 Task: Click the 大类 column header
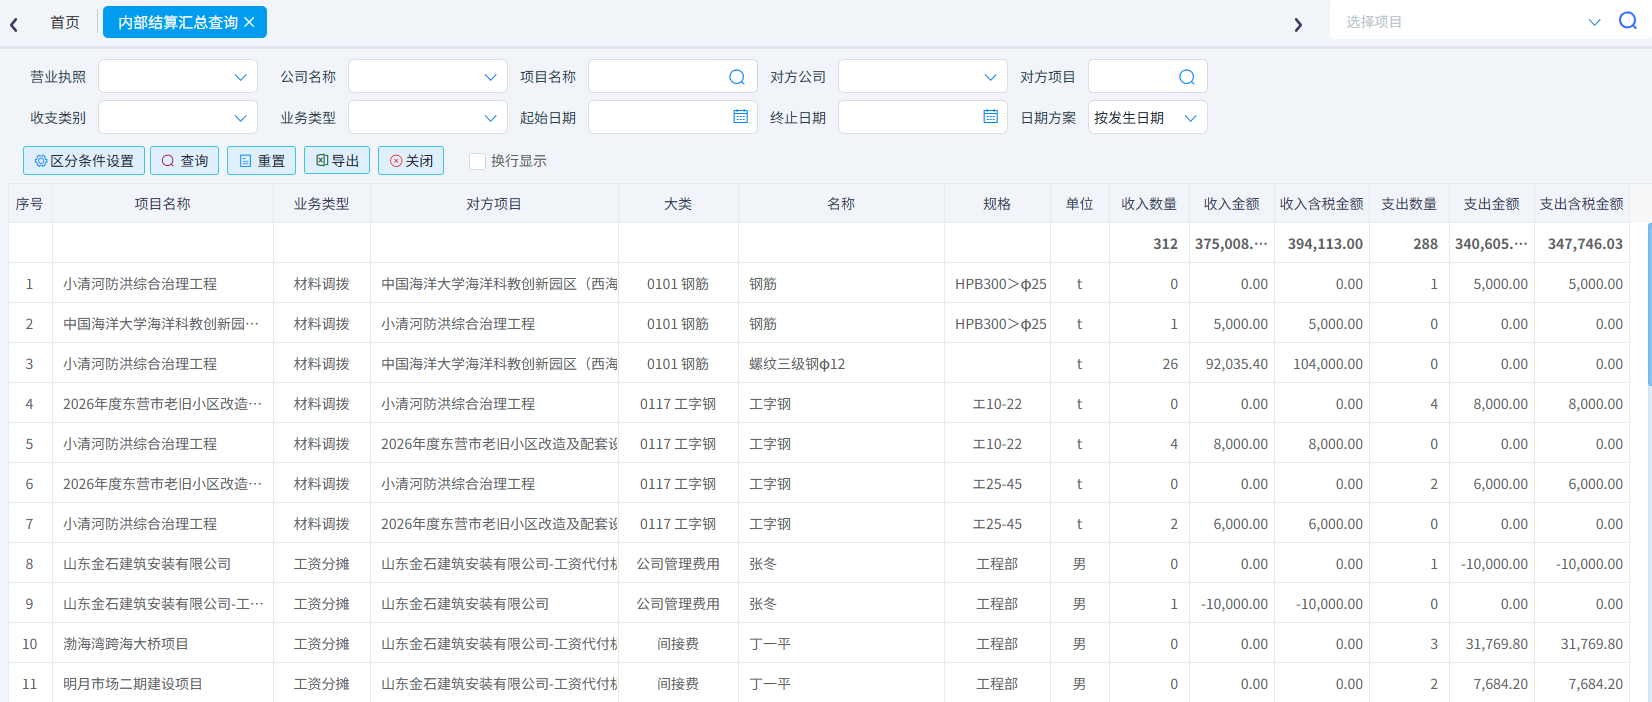678,204
